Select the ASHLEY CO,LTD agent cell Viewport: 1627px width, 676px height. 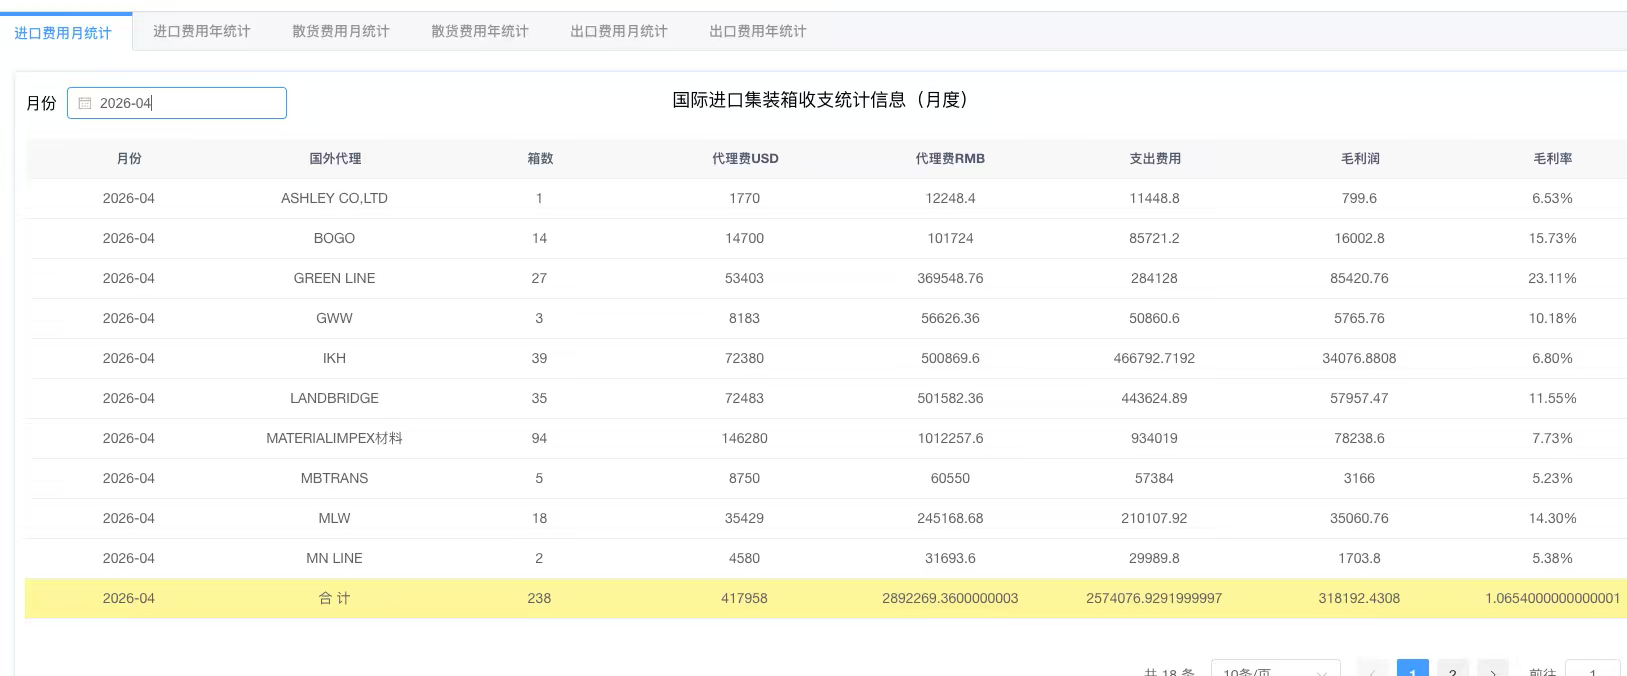(x=334, y=198)
